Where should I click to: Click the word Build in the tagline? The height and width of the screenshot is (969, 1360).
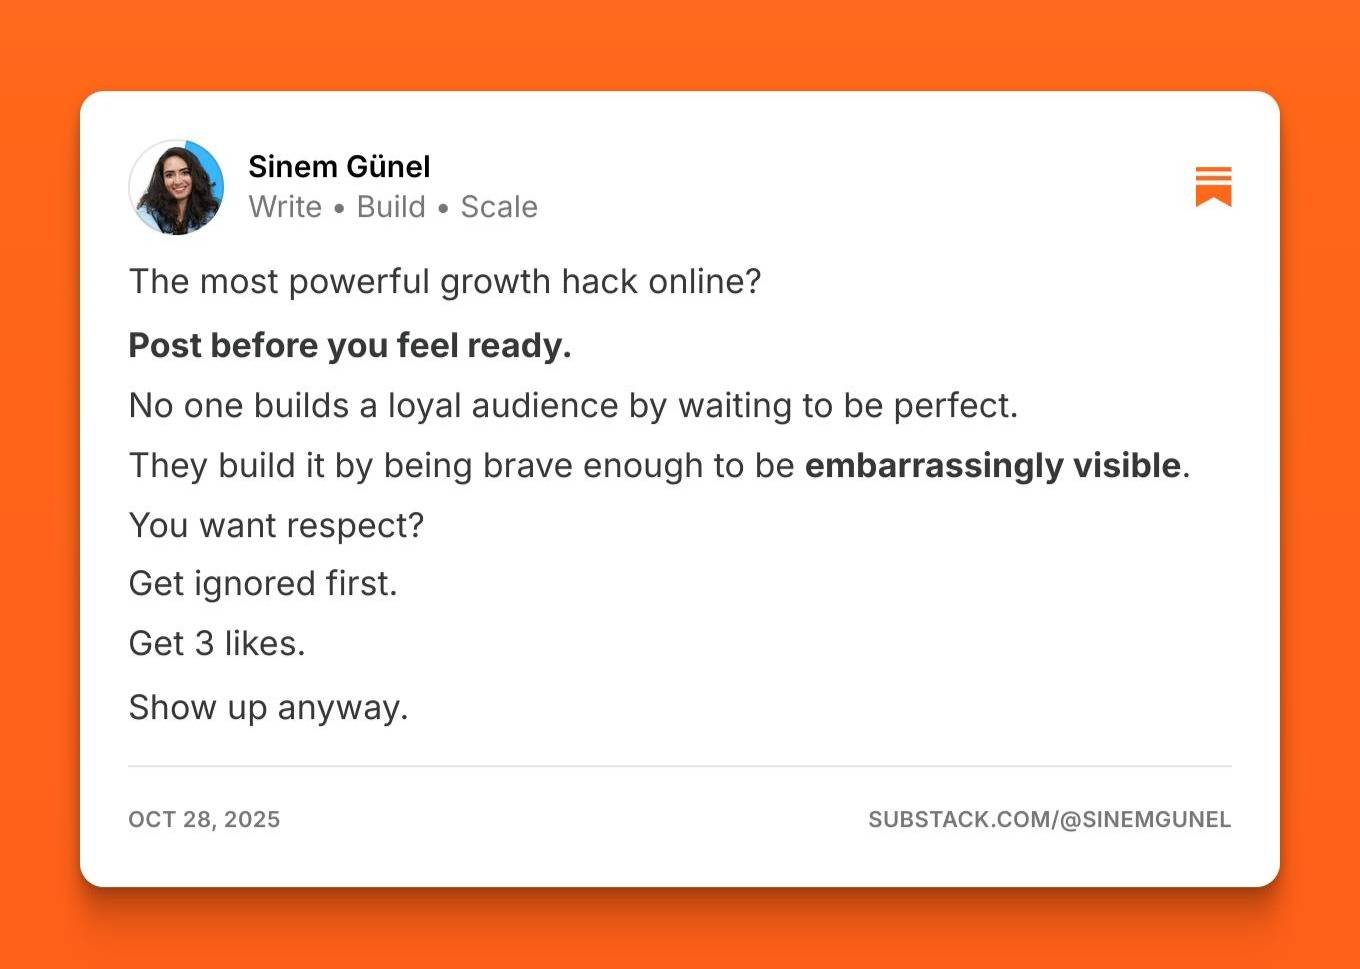pyautogui.click(x=391, y=207)
